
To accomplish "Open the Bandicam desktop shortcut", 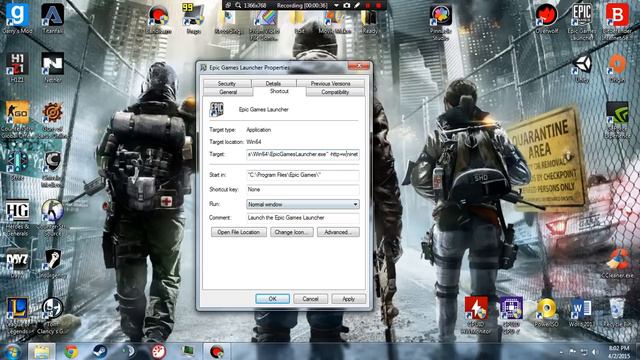I will [158, 19].
